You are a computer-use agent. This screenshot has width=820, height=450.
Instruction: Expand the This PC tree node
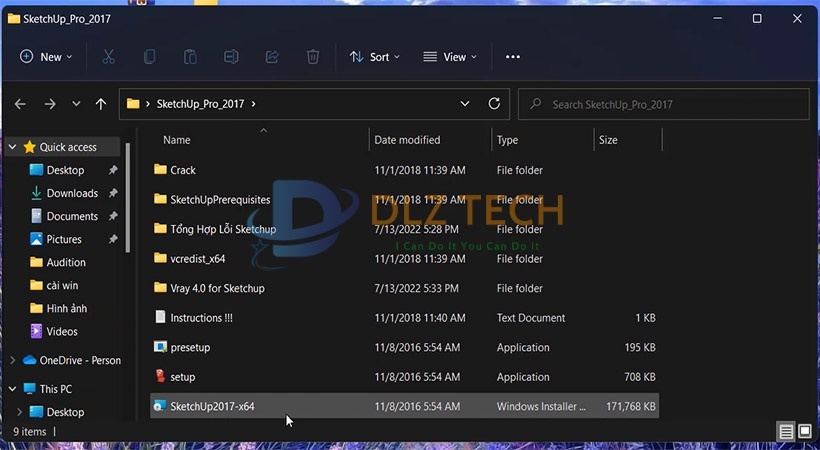[x=13, y=389]
